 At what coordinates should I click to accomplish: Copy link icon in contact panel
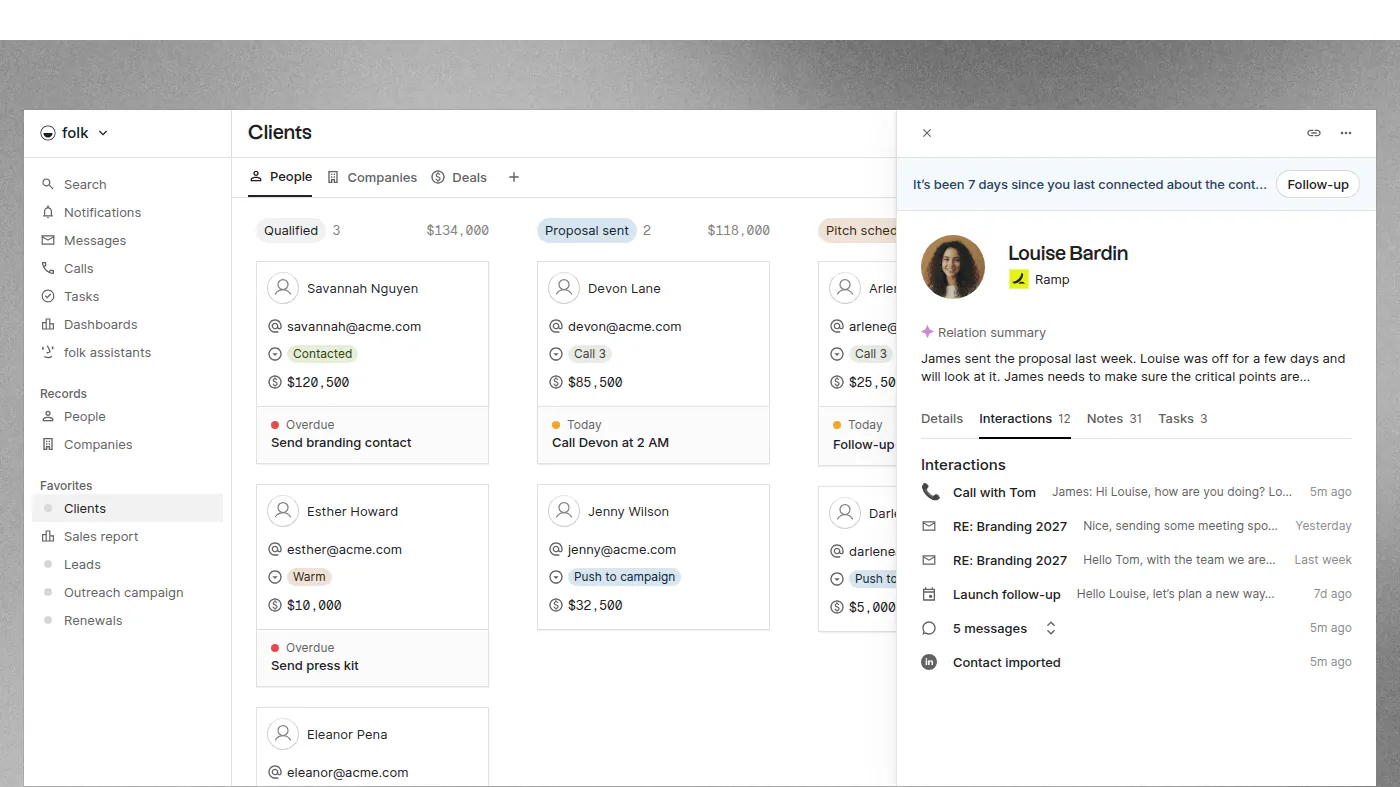coord(1314,133)
